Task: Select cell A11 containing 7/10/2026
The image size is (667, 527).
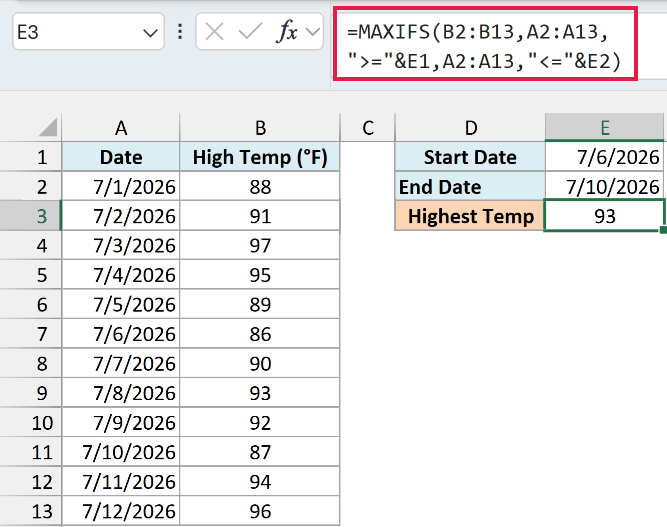Action: pyautogui.click(x=121, y=452)
